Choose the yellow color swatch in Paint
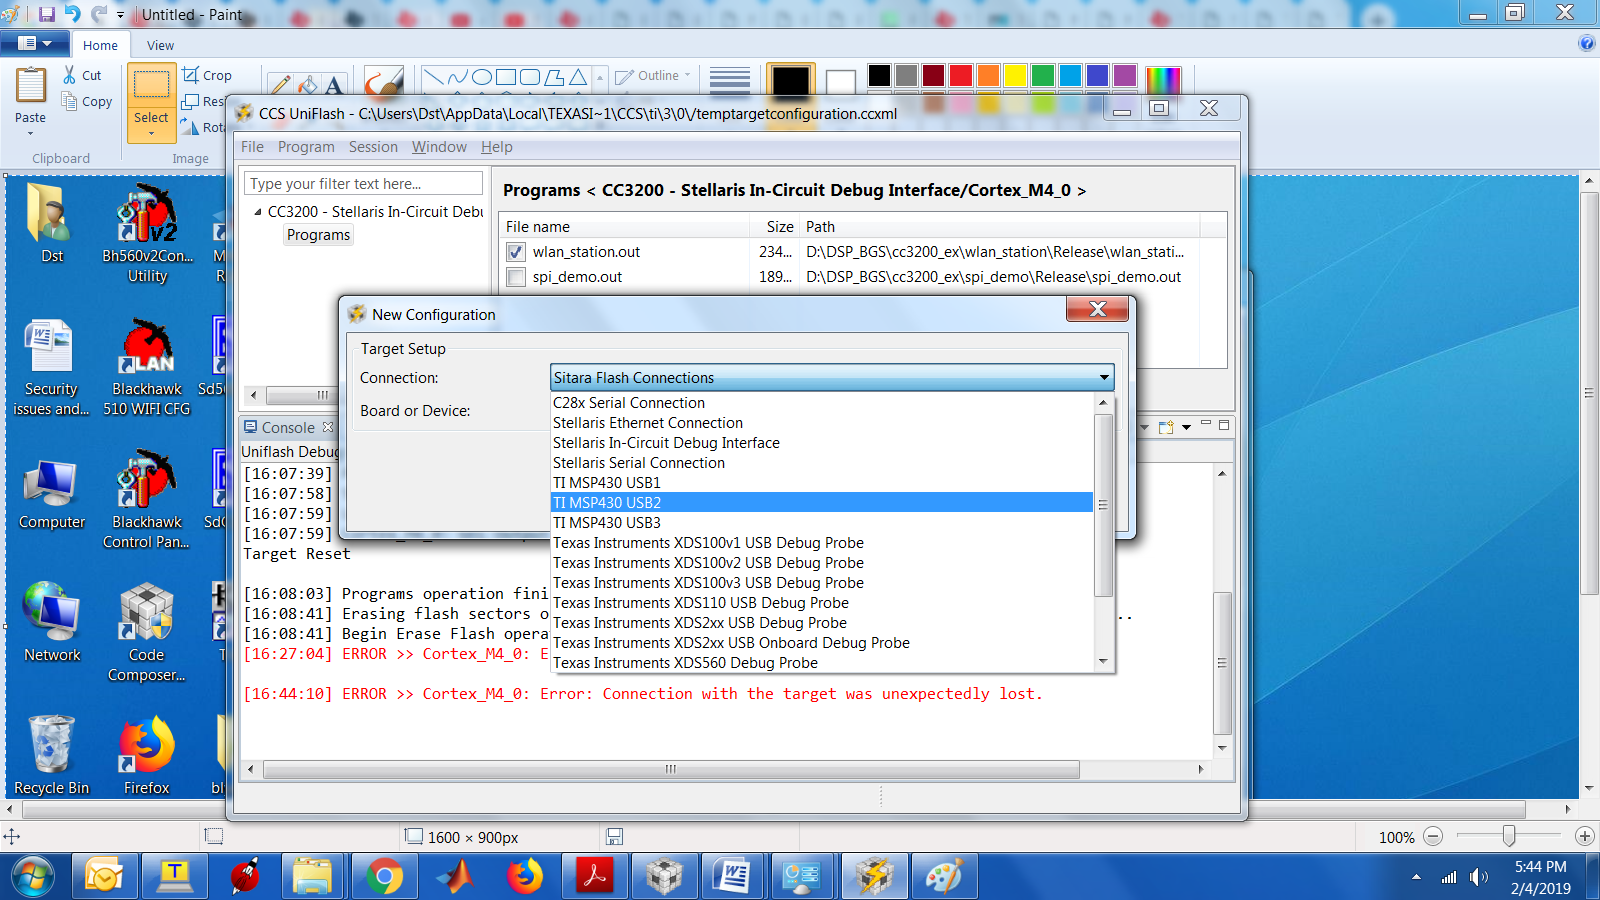This screenshot has width=1600, height=900. click(1015, 76)
